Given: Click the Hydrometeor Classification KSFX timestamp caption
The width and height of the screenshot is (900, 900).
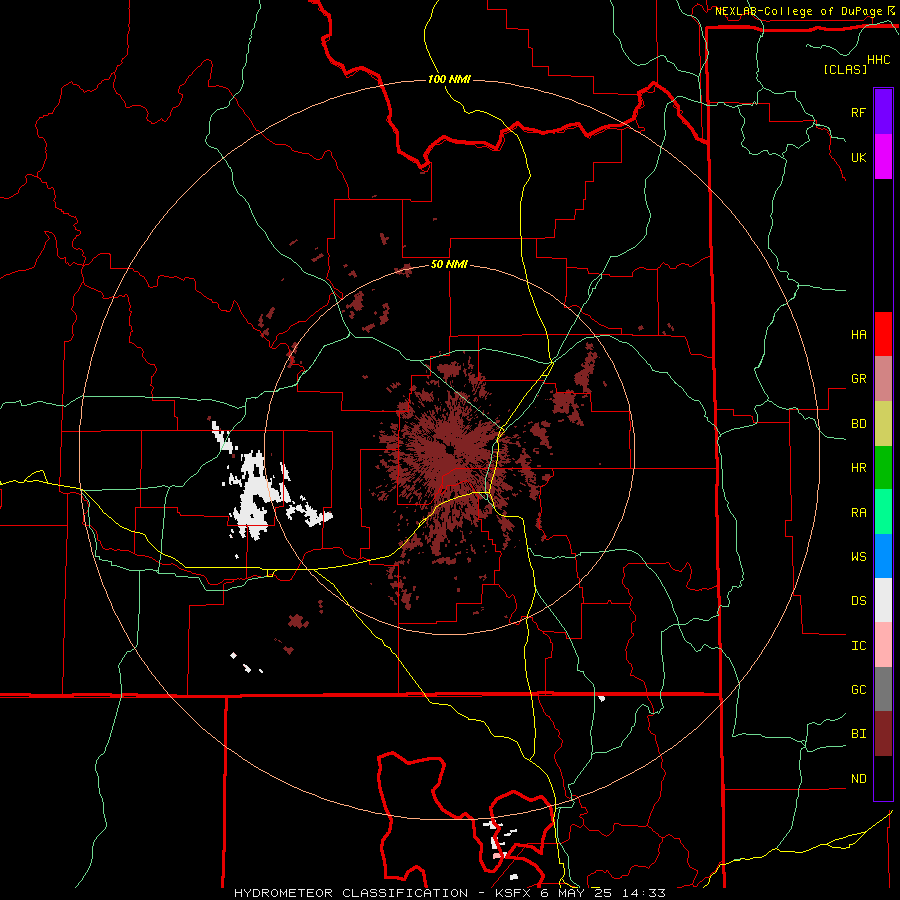Looking at the screenshot, I should 450,893.
